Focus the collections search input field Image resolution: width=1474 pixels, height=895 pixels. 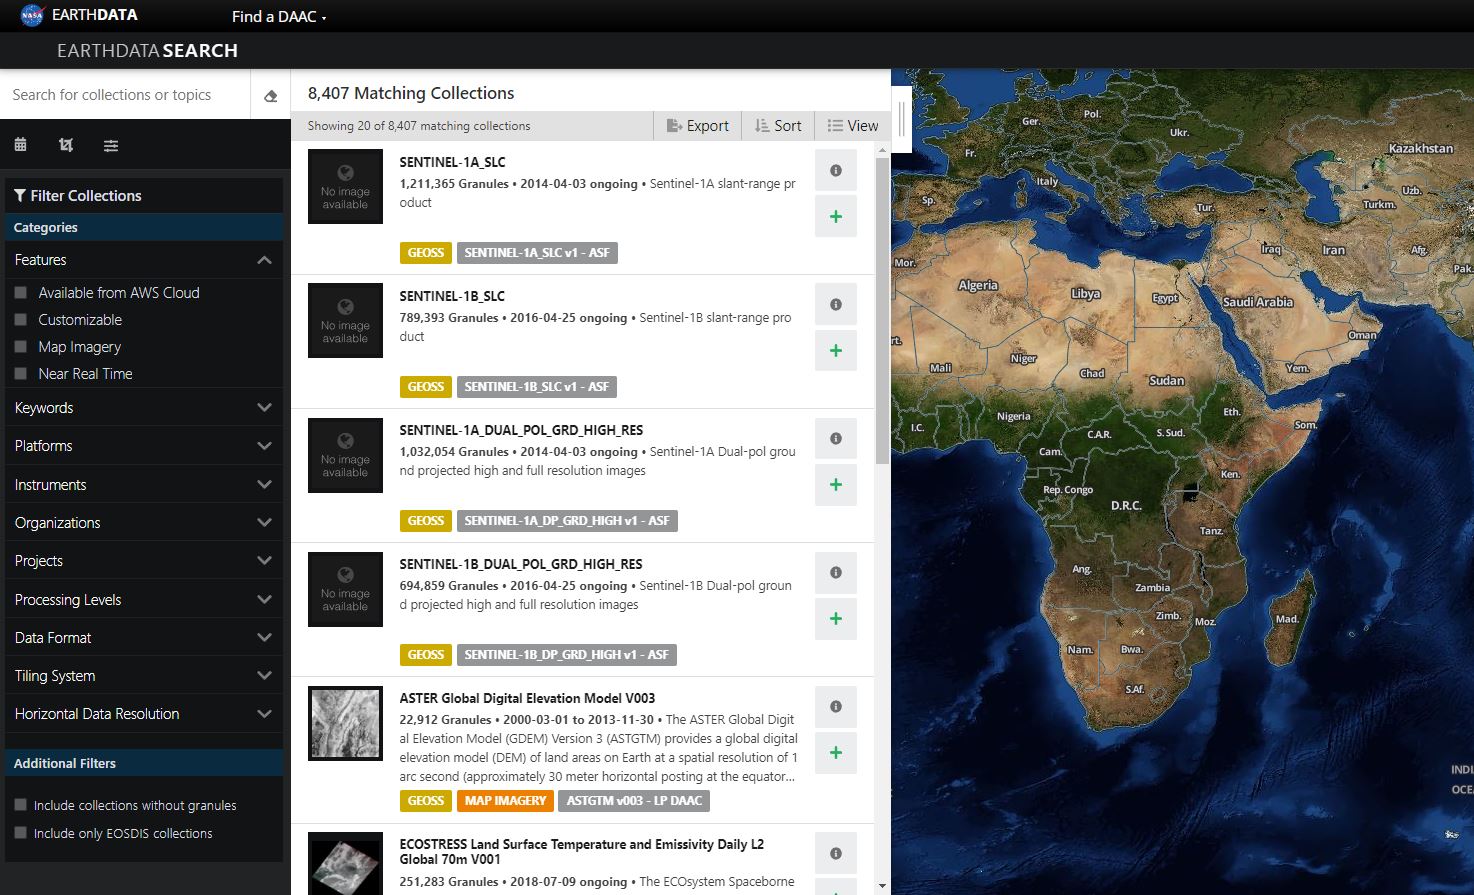(x=125, y=95)
